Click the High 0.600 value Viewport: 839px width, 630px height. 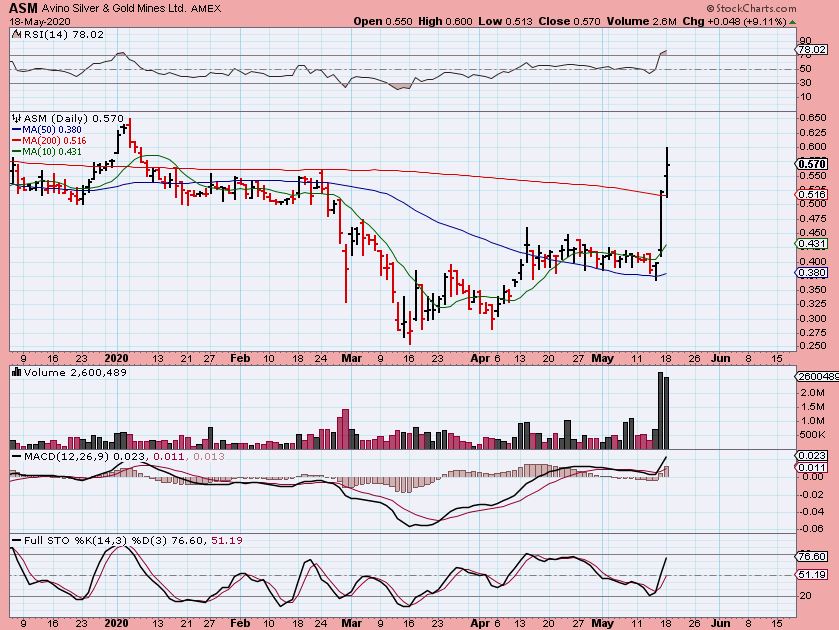(x=445, y=21)
